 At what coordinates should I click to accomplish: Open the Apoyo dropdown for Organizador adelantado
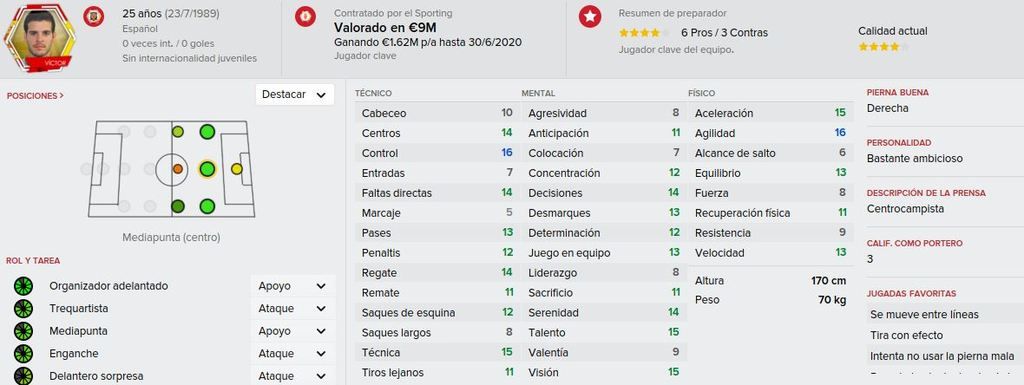[292, 286]
